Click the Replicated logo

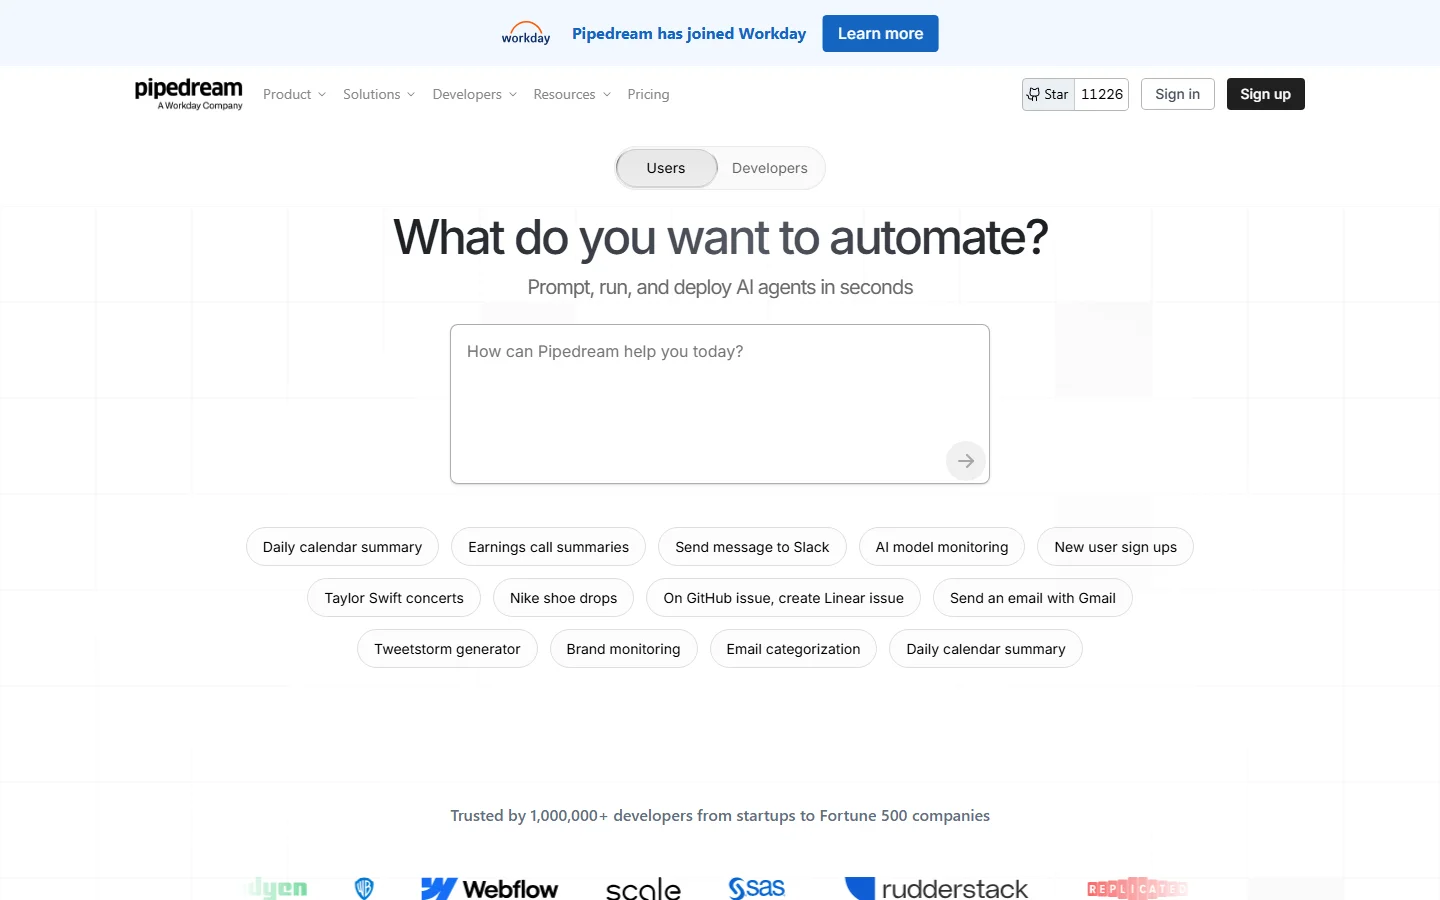[1136, 888]
